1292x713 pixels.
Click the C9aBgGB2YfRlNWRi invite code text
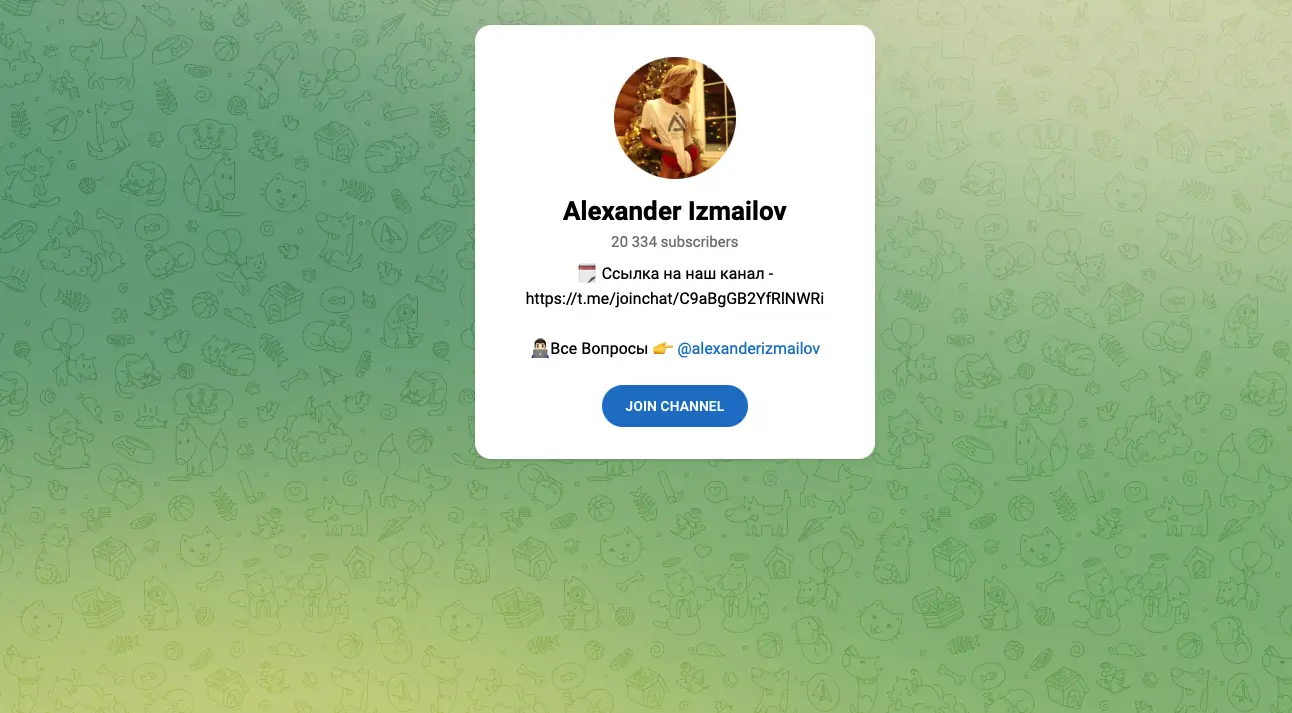pos(751,298)
